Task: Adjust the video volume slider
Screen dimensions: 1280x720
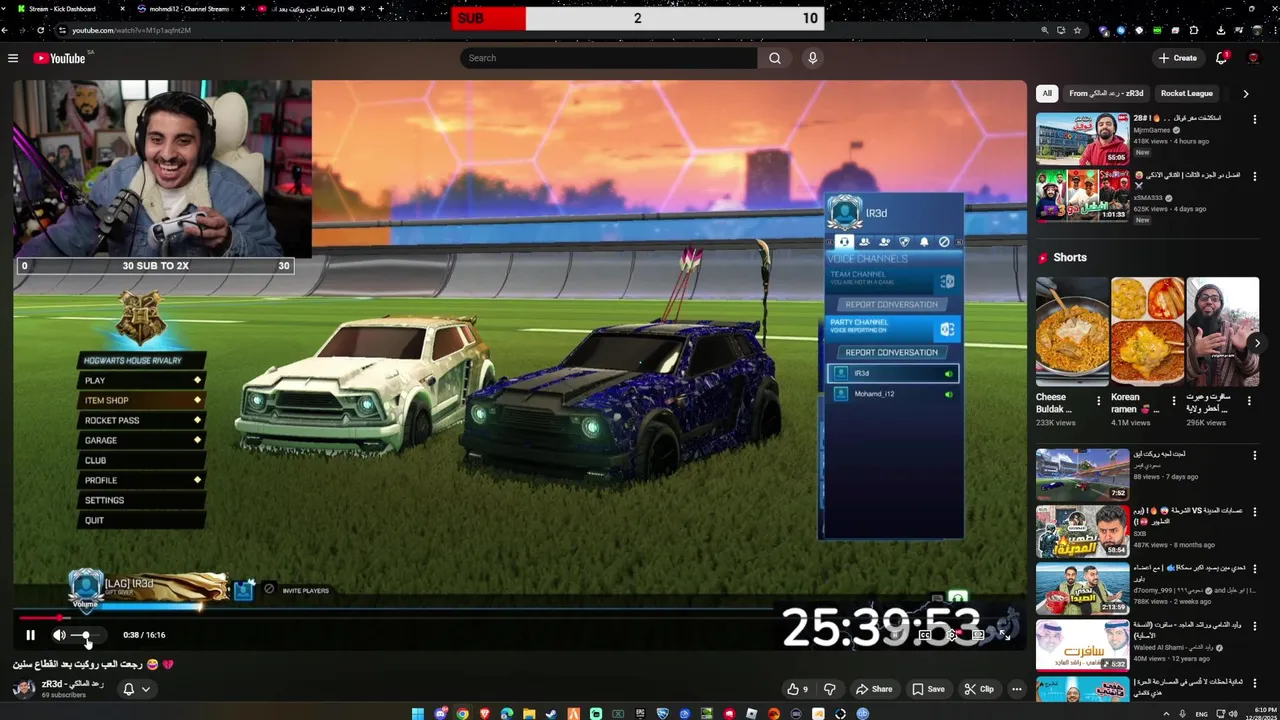Action: click(x=86, y=635)
